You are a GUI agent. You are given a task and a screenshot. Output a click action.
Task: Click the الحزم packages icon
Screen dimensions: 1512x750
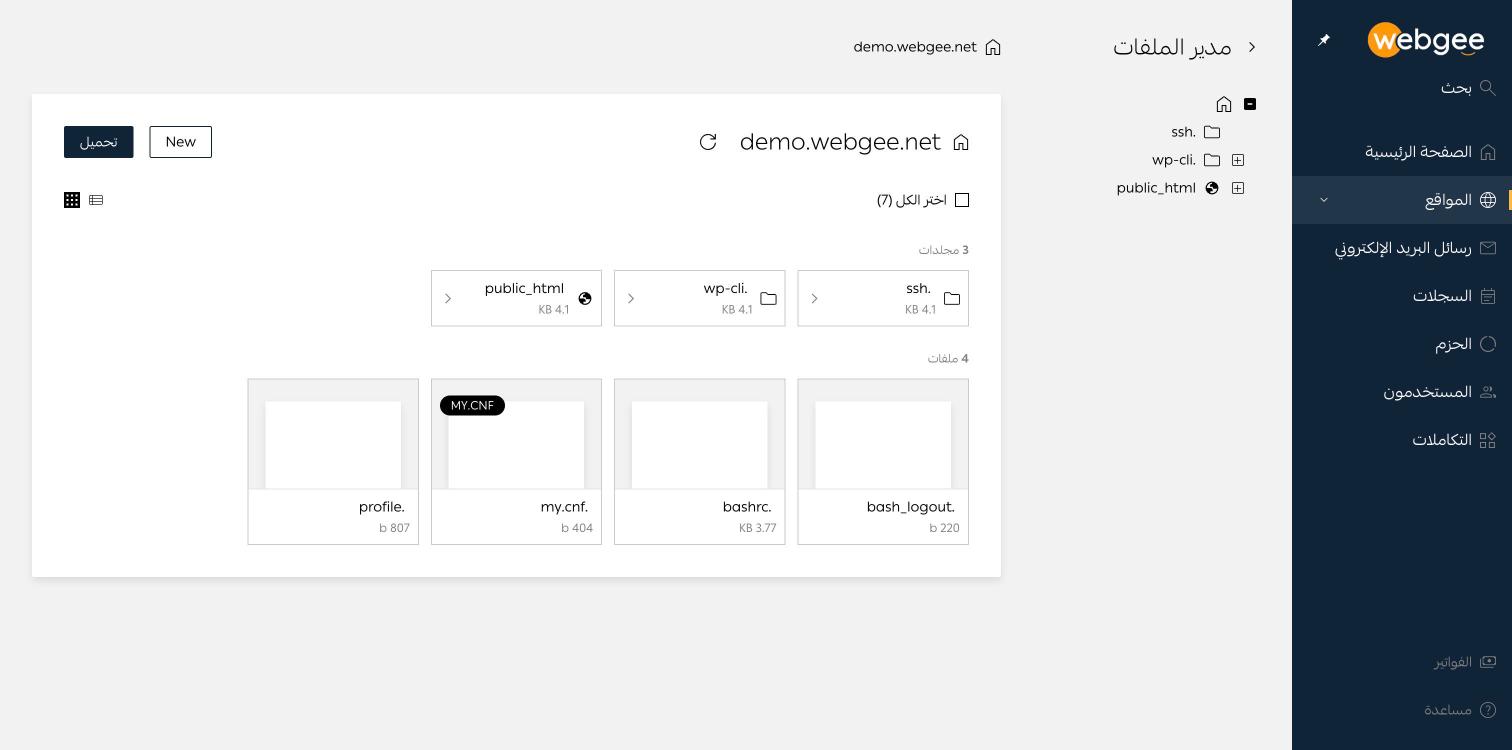1488,344
